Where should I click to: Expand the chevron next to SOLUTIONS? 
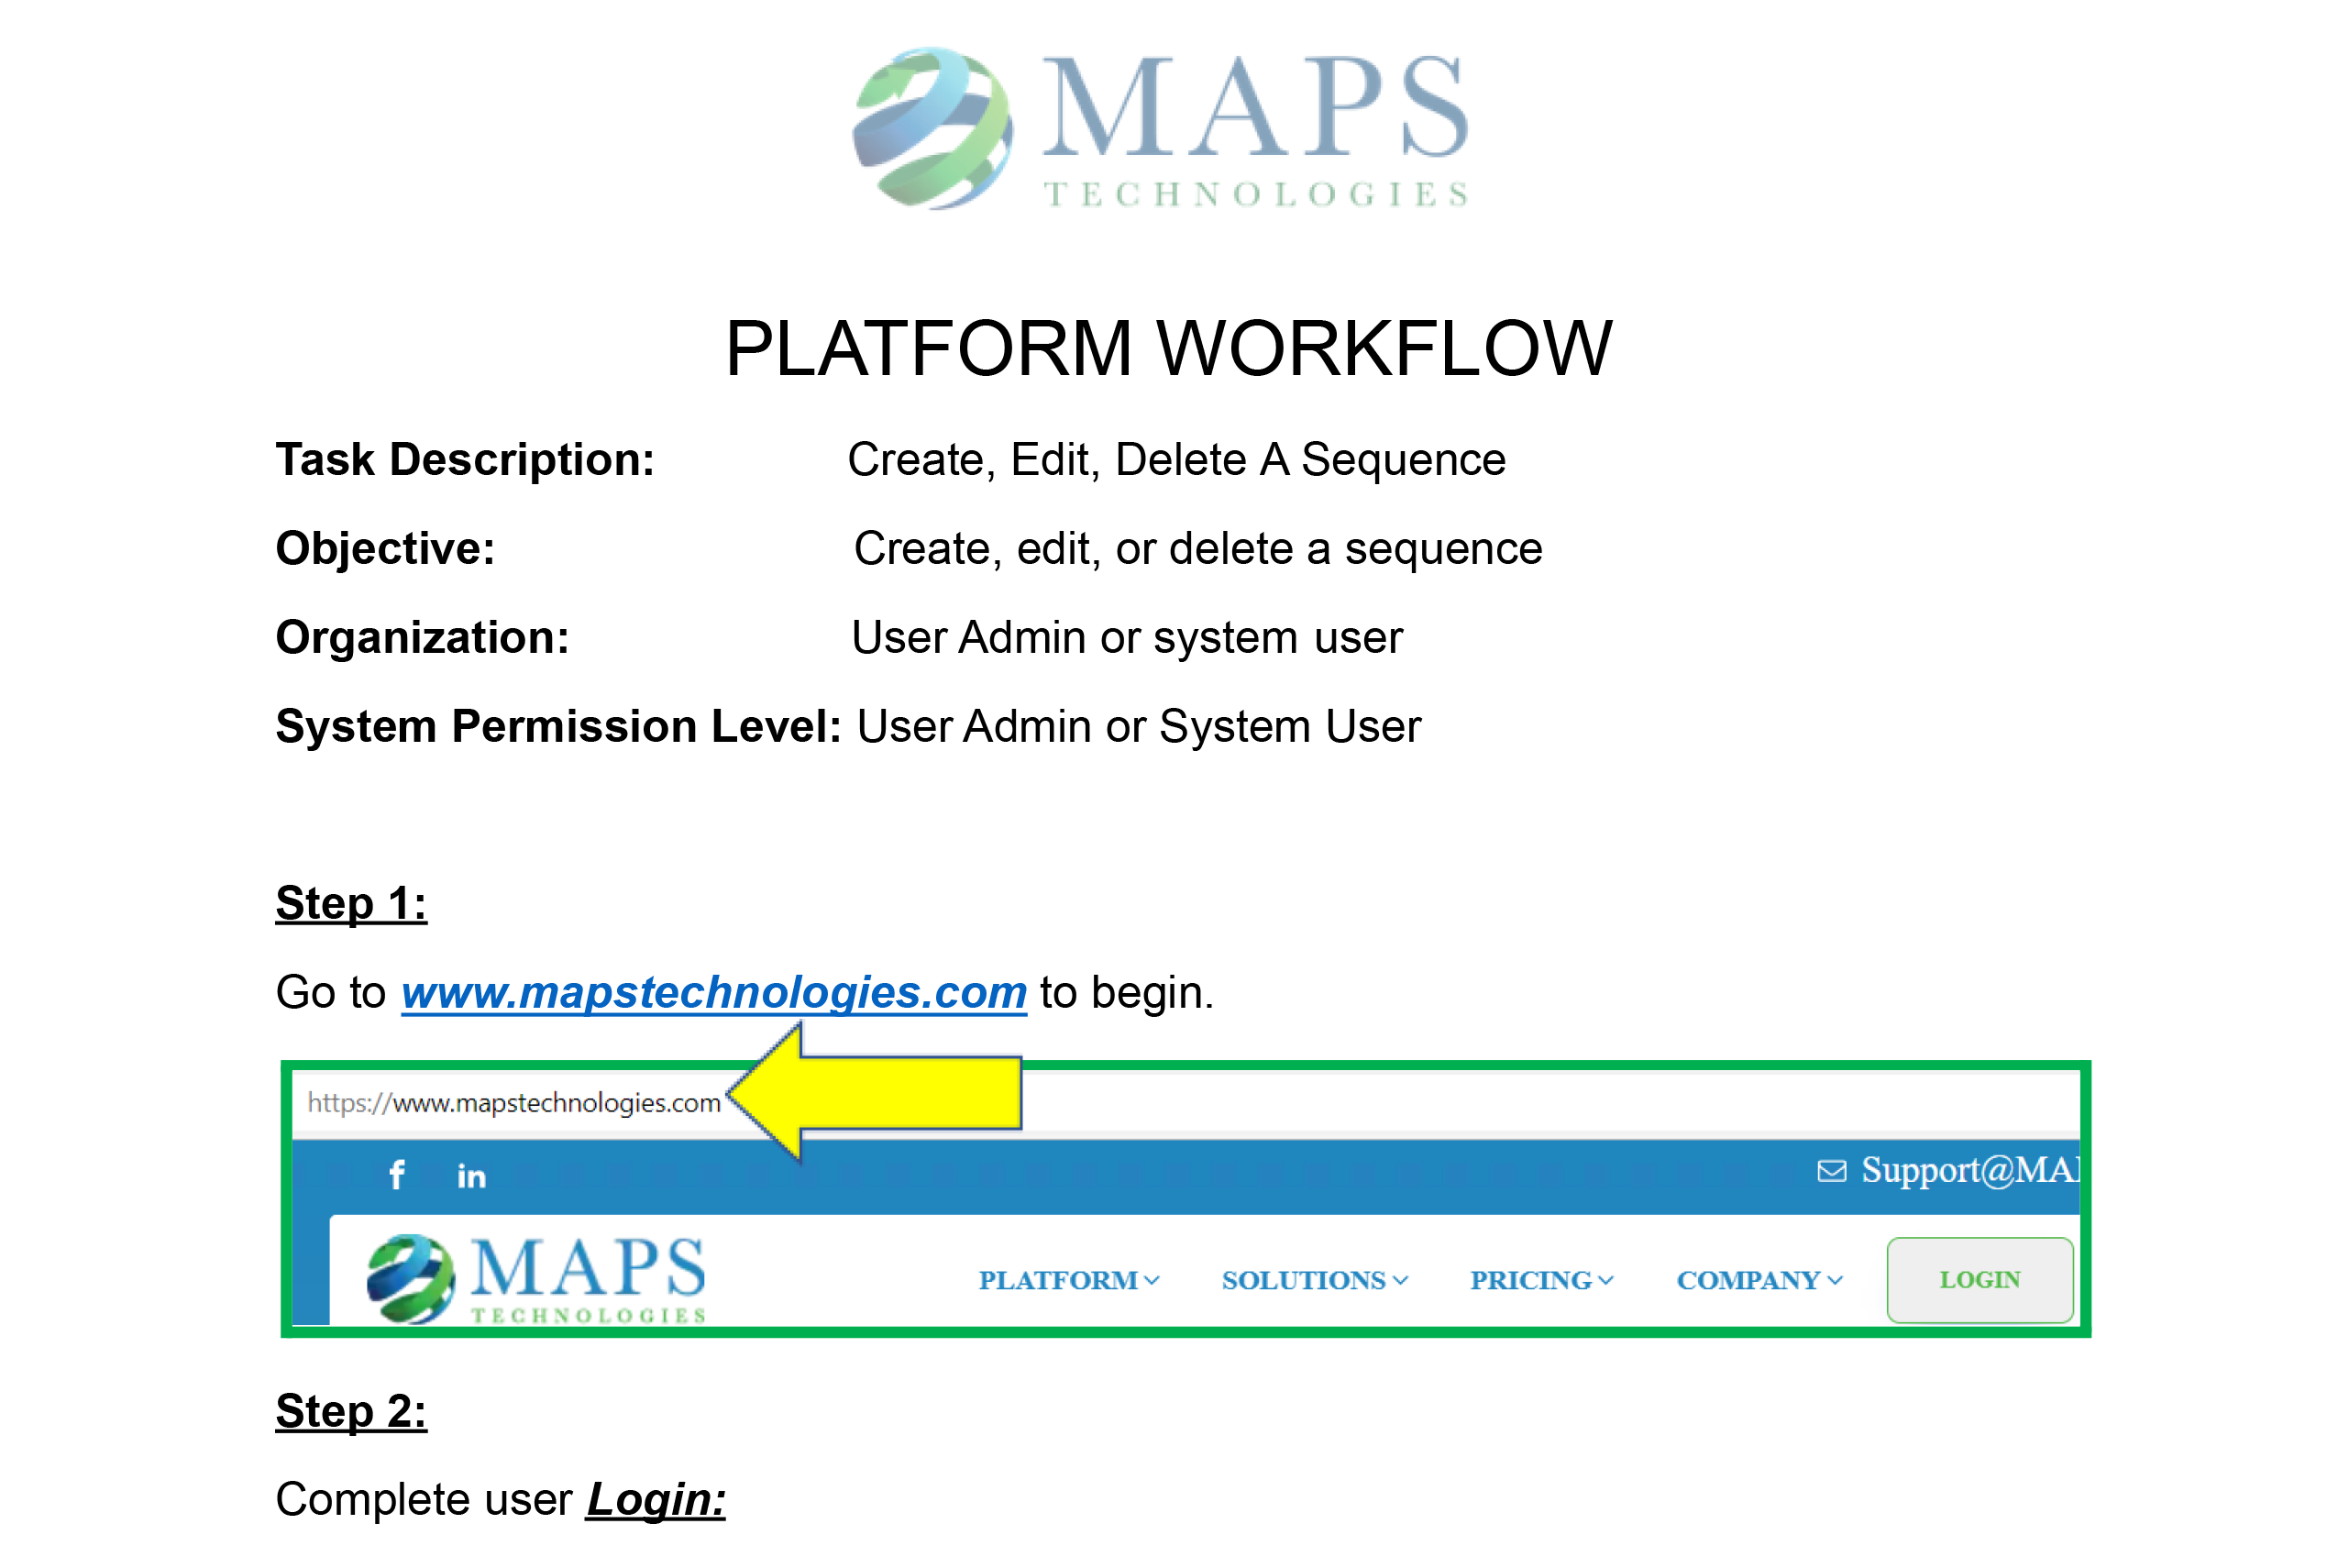(1400, 1280)
